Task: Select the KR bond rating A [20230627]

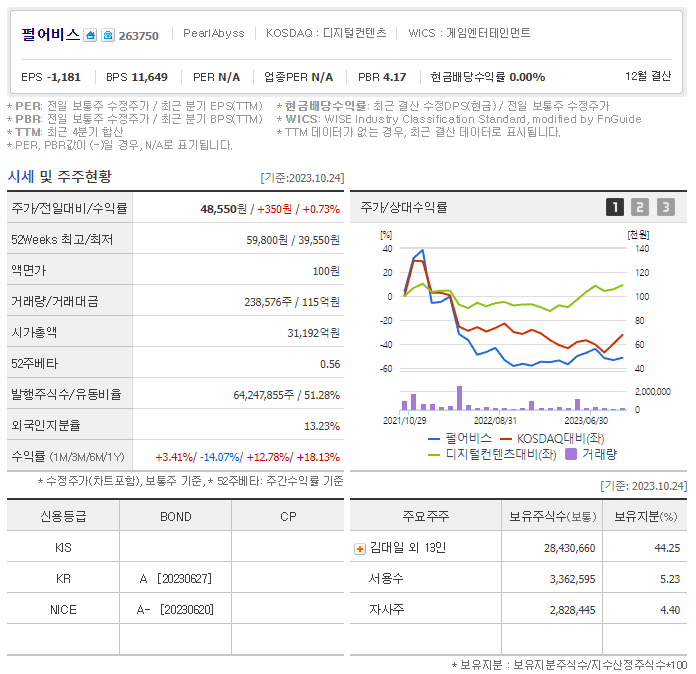Action: (175, 579)
